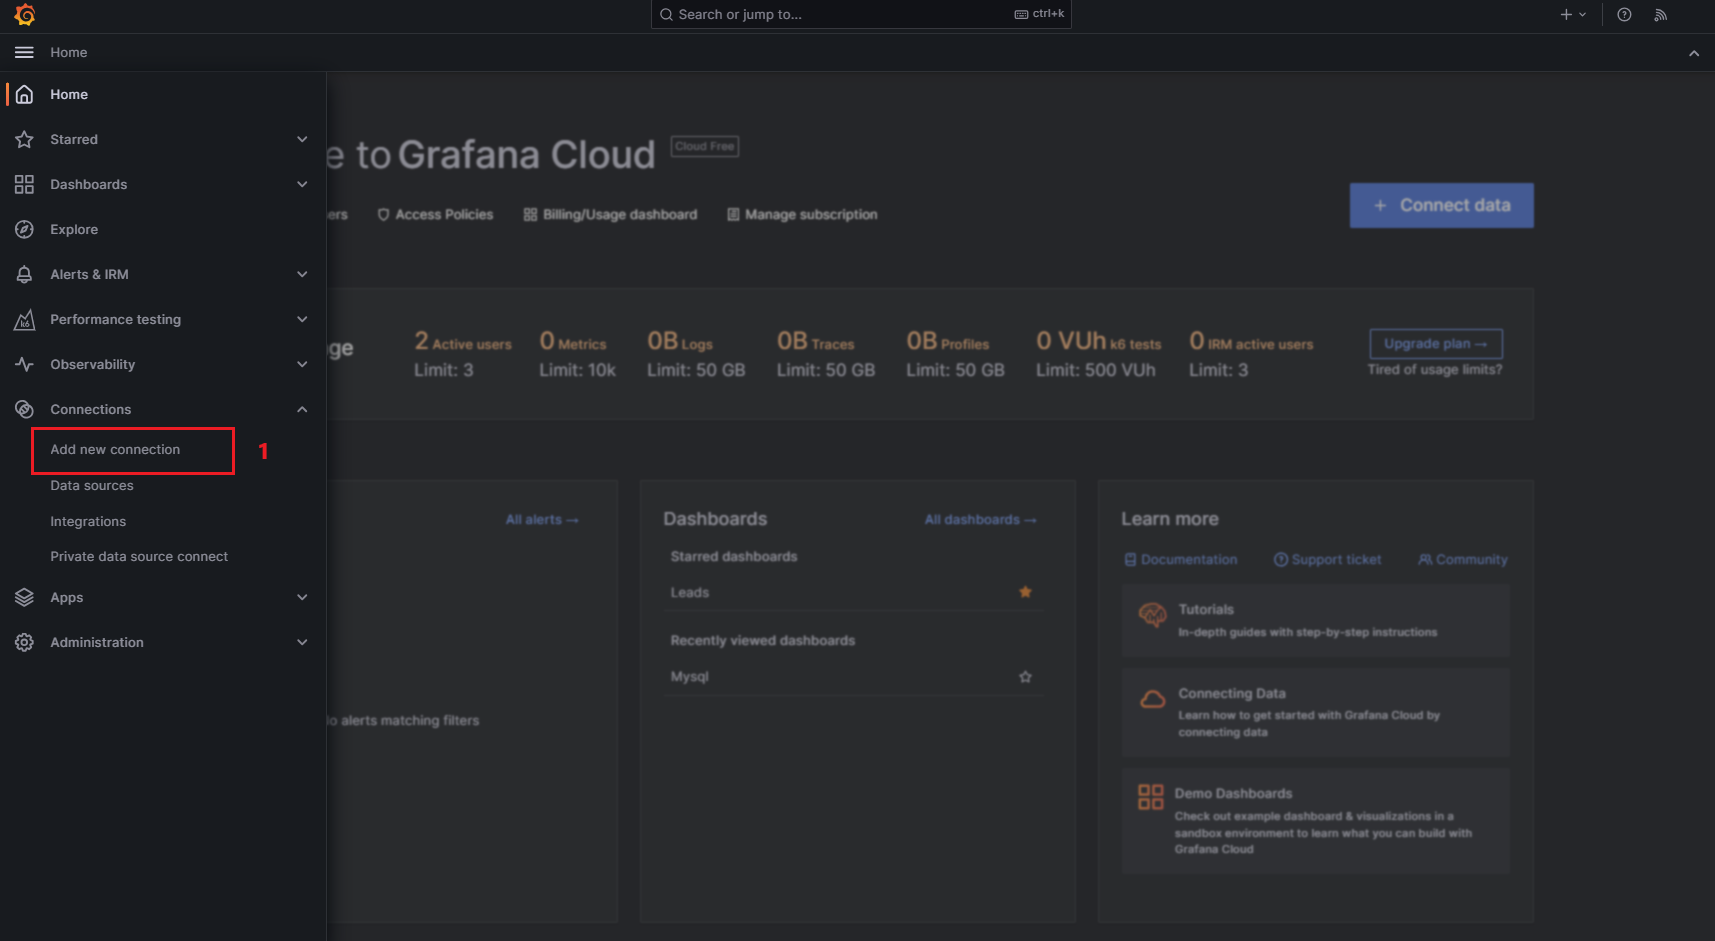Click the plus New icon in top bar
Viewport: 1715px width, 941px height.
1566,14
